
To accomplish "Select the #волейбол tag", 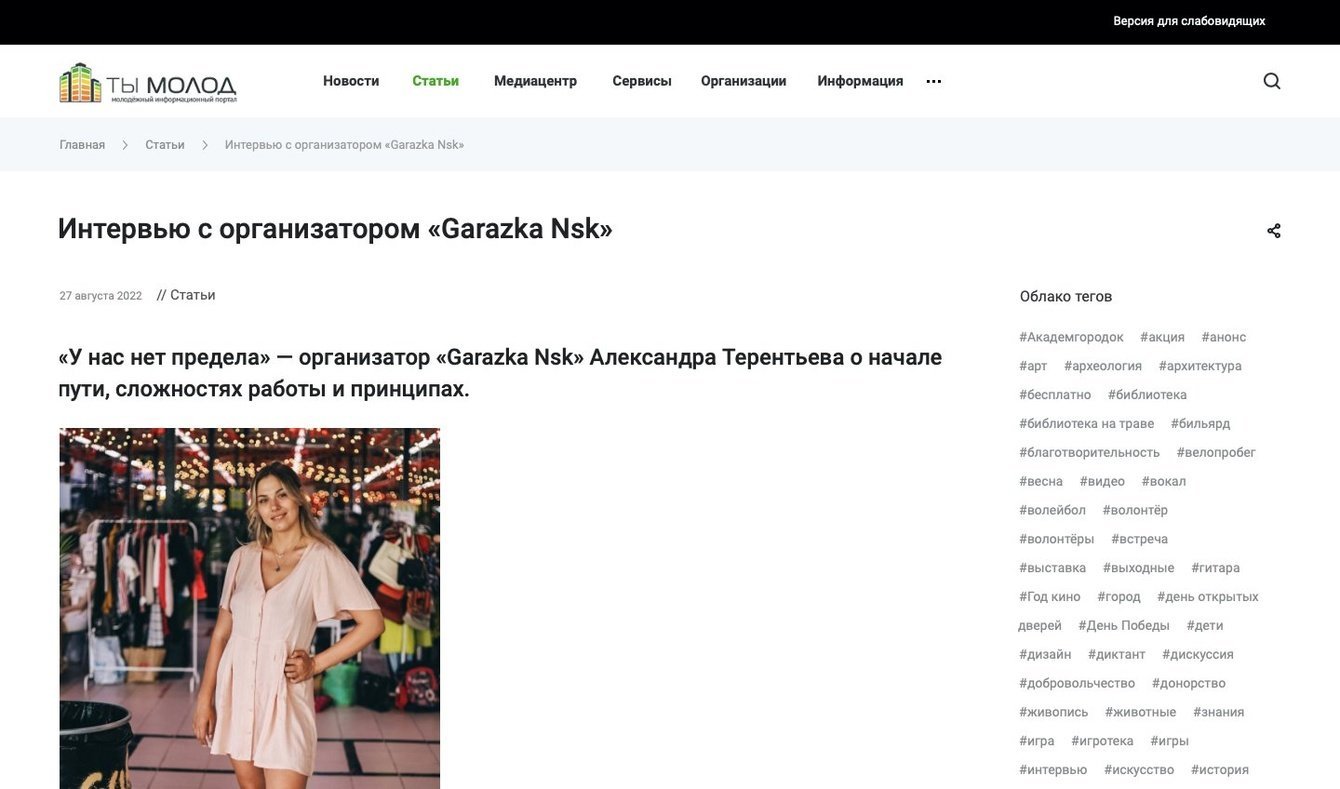I will coord(1052,511).
